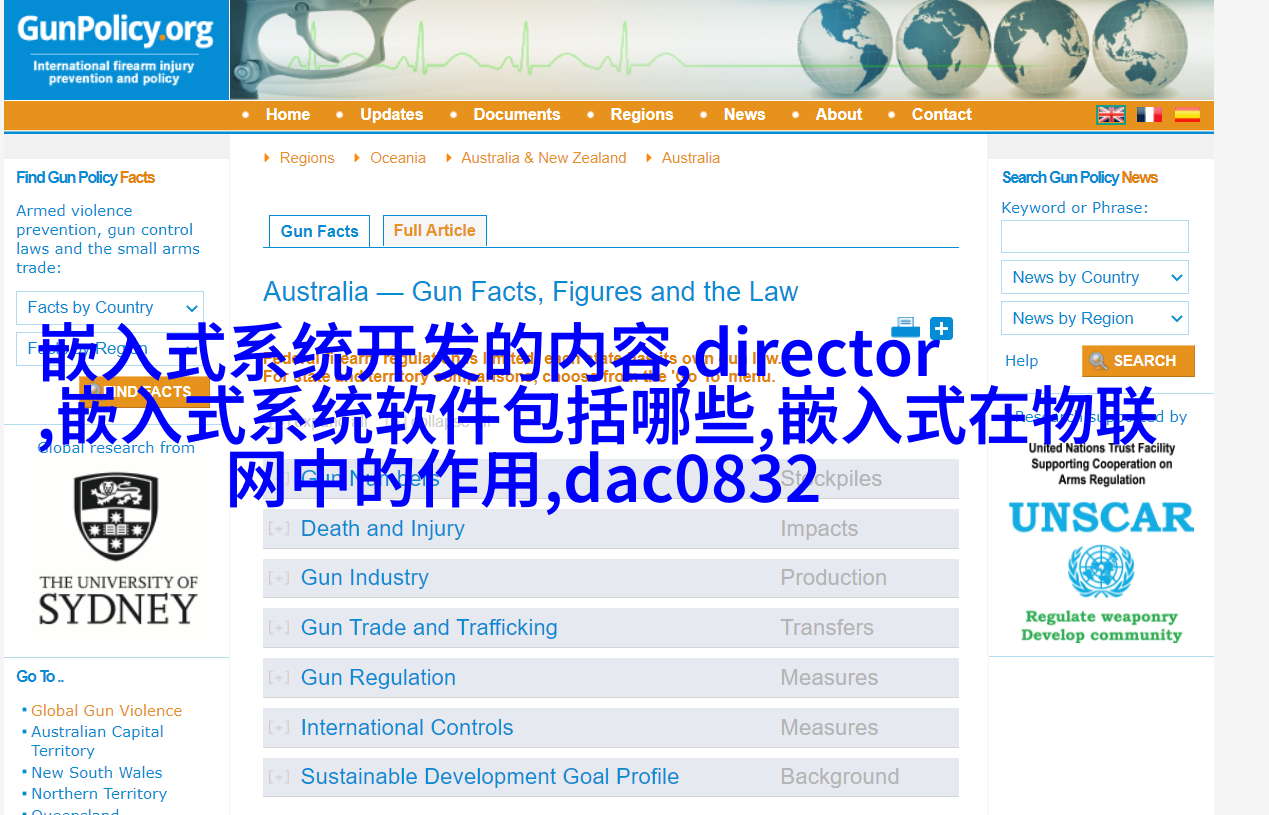Click the Help link
This screenshot has height=815, width=1269.
click(x=1022, y=361)
